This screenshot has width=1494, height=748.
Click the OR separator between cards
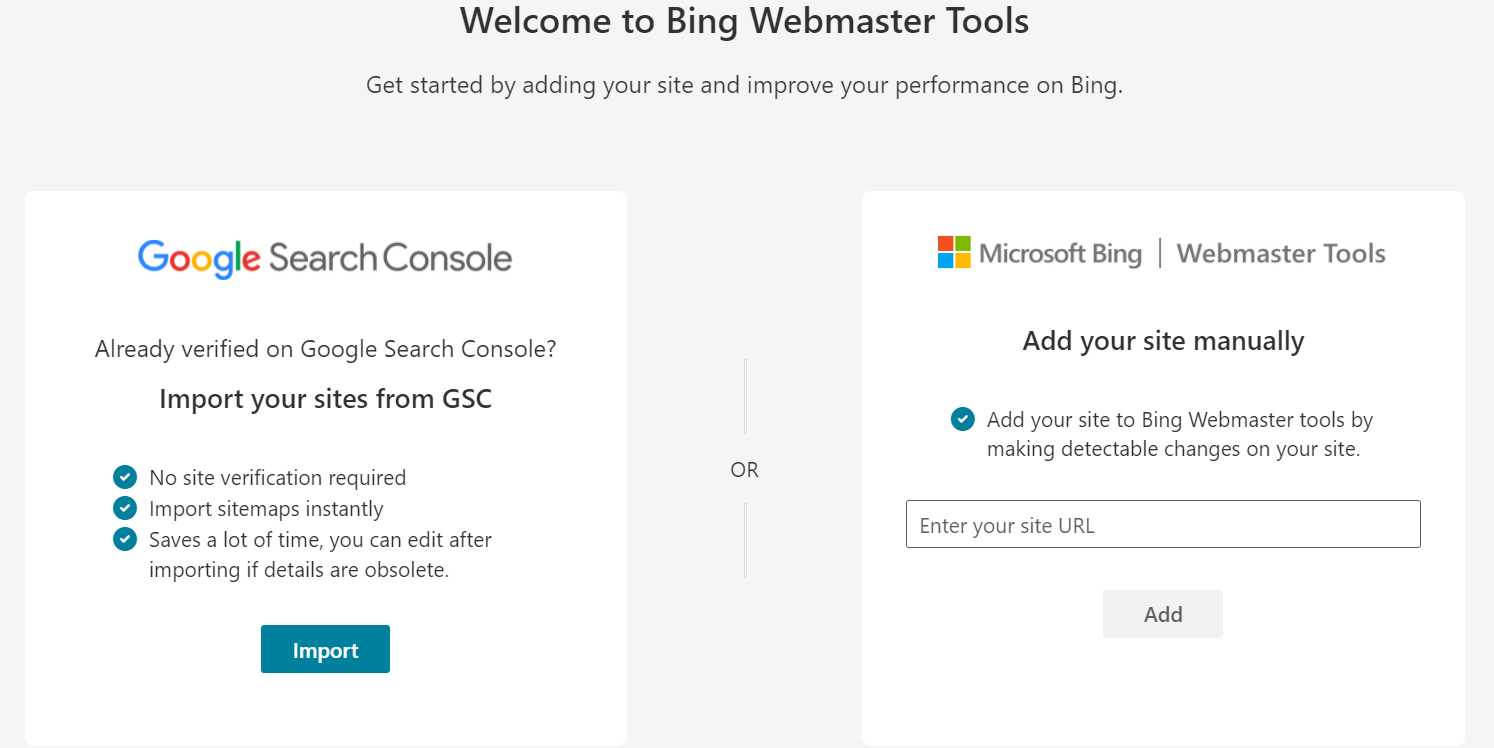click(745, 470)
